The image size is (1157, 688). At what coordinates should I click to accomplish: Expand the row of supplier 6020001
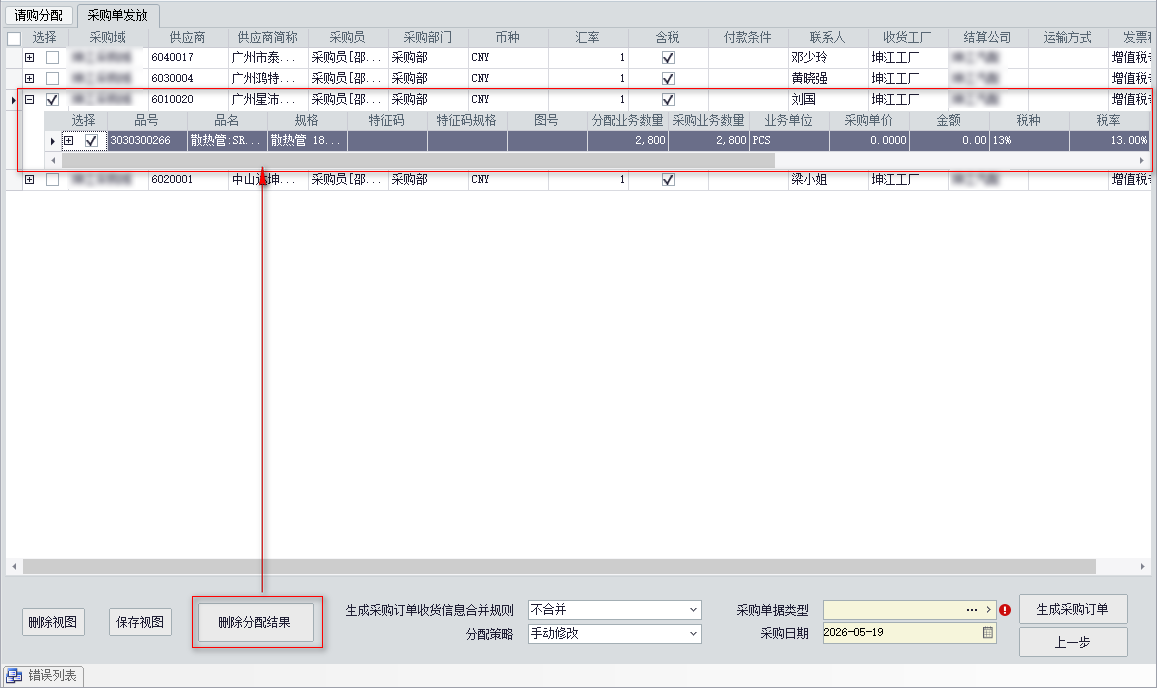[x=30, y=179]
